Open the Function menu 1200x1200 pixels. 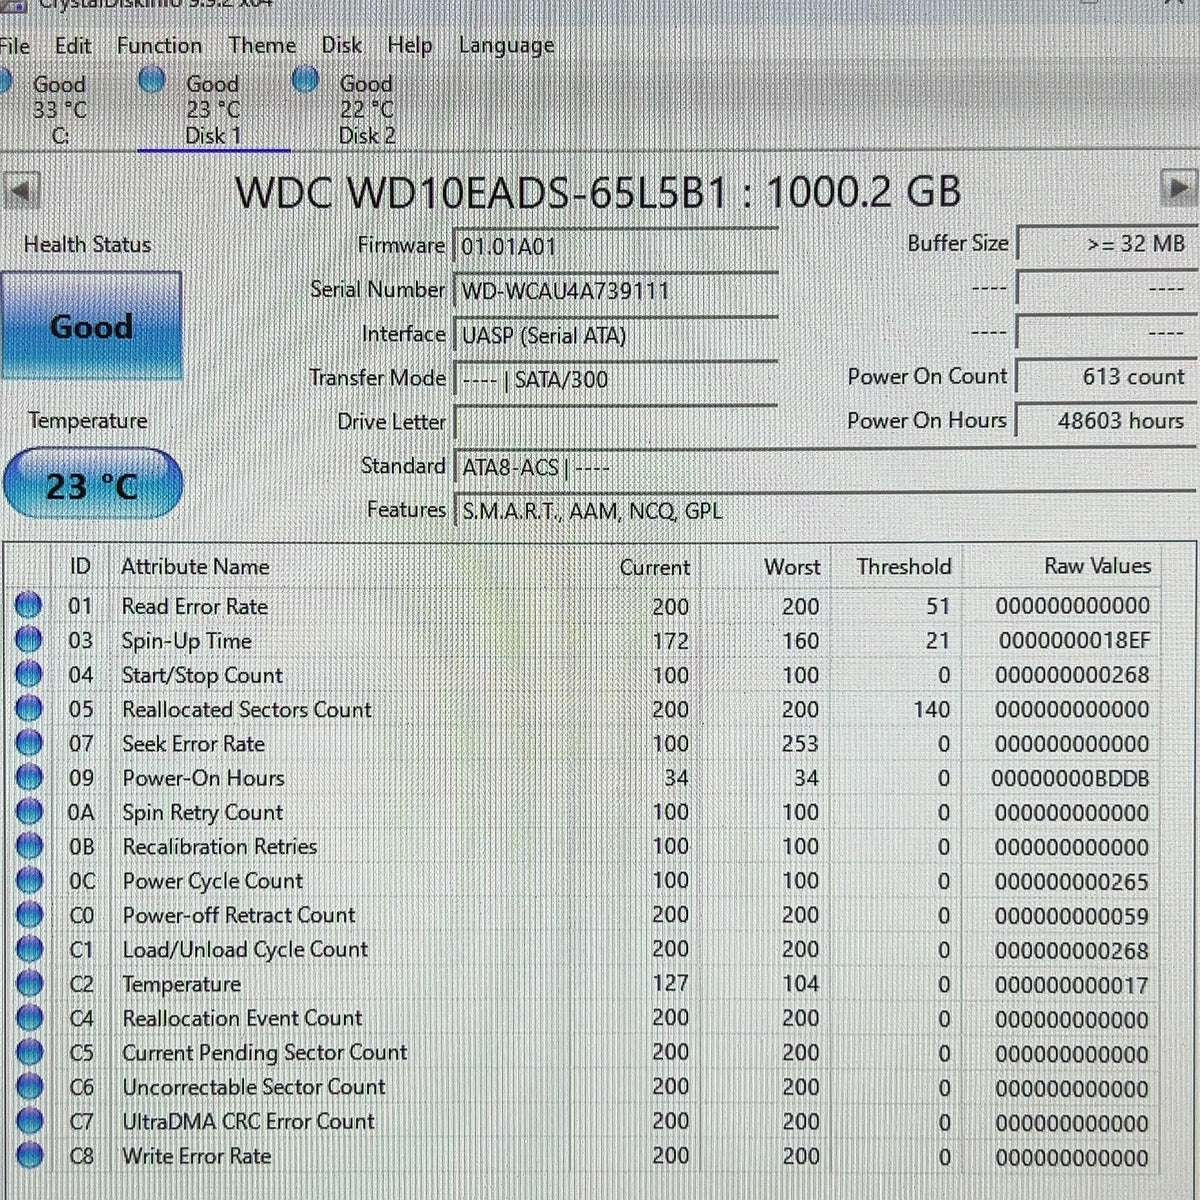coord(159,46)
